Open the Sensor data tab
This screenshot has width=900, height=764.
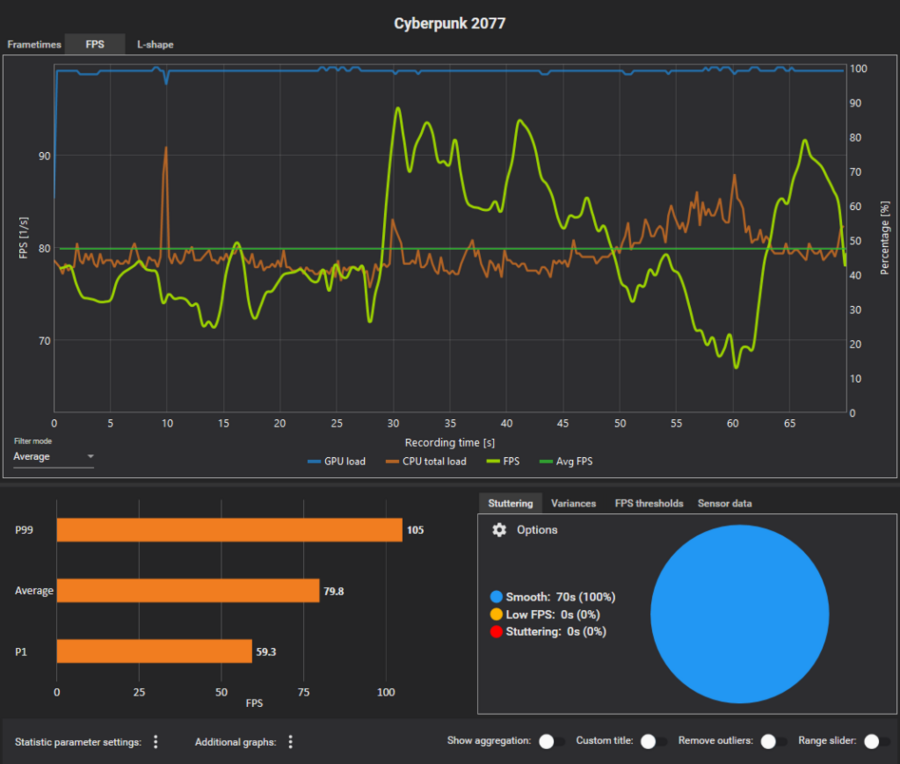pyautogui.click(x=724, y=503)
